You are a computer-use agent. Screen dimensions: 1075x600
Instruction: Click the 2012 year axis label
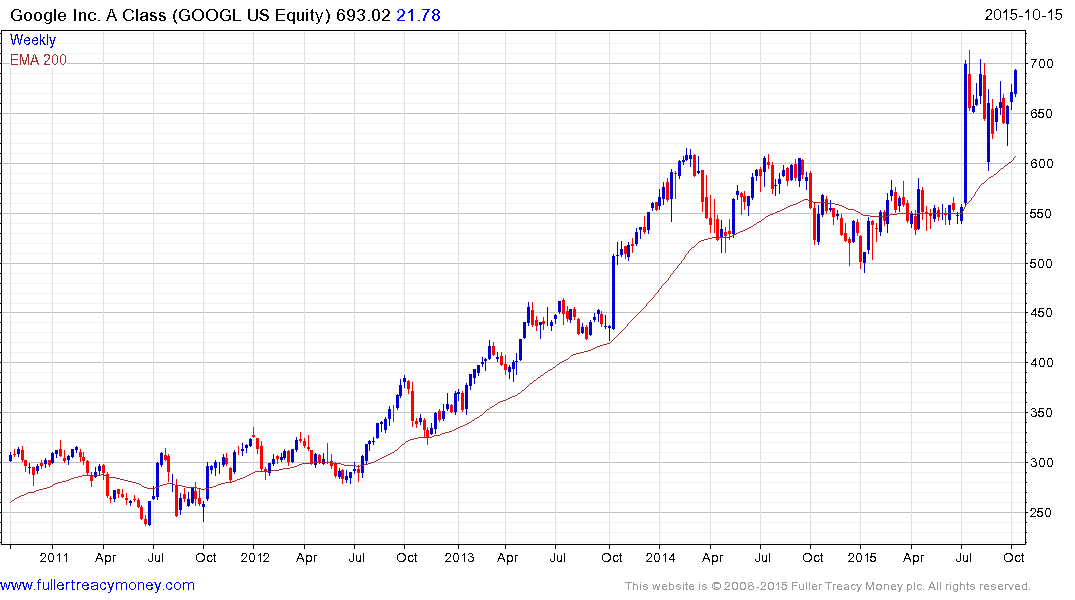255,557
